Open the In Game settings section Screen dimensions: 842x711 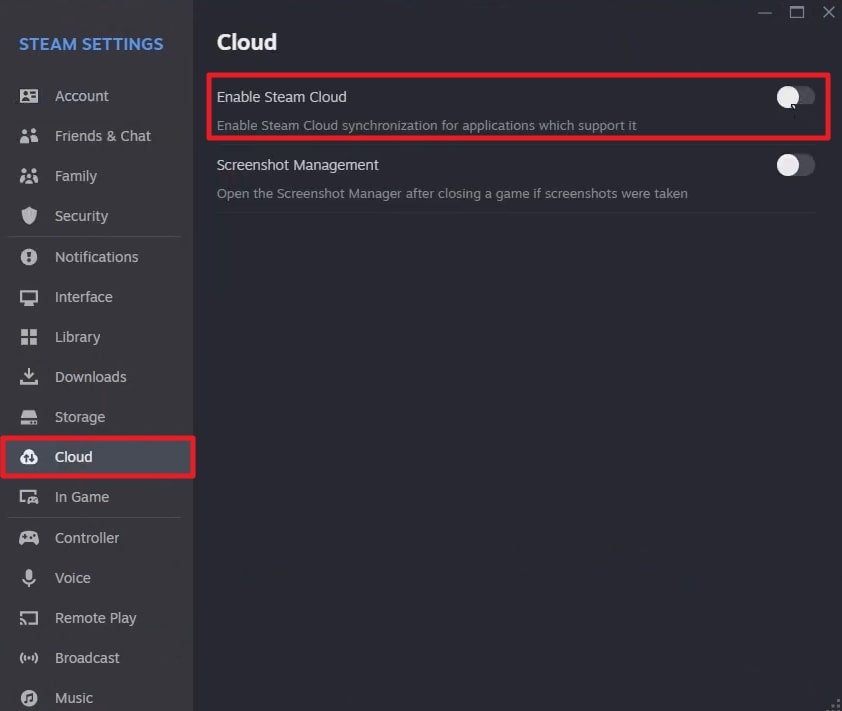pyautogui.click(x=81, y=497)
